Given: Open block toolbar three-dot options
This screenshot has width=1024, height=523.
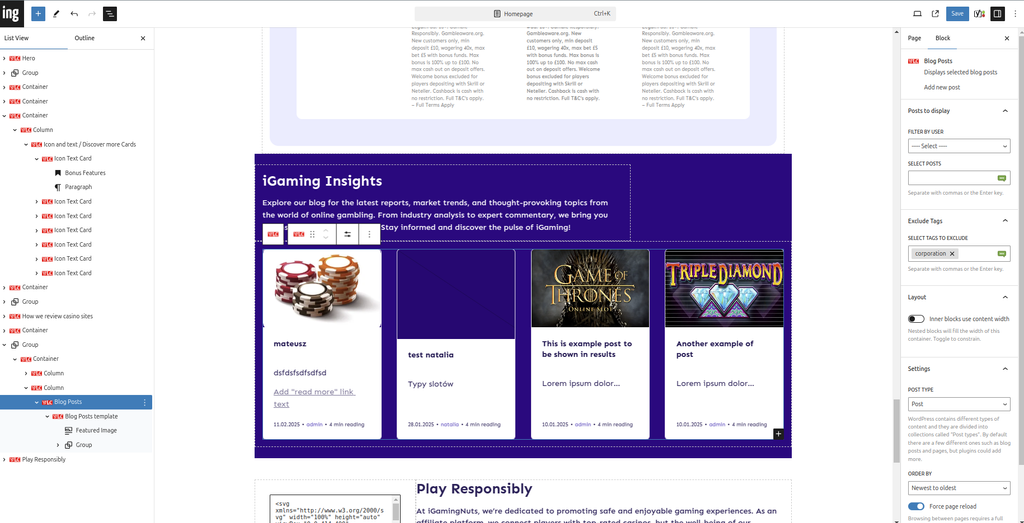Looking at the screenshot, I should click(369, 234).
